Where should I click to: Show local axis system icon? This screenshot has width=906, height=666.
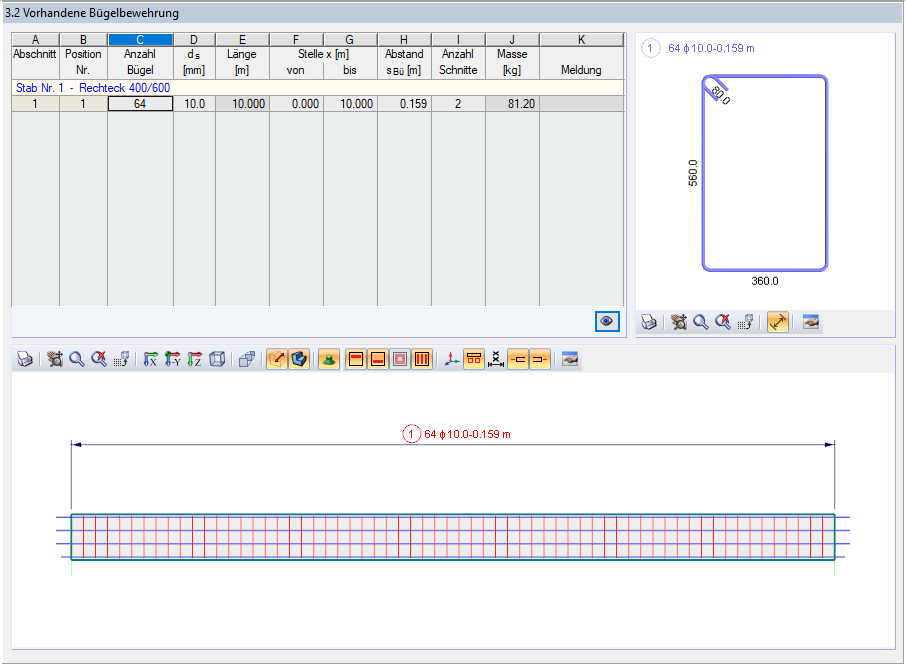(452, 359)
